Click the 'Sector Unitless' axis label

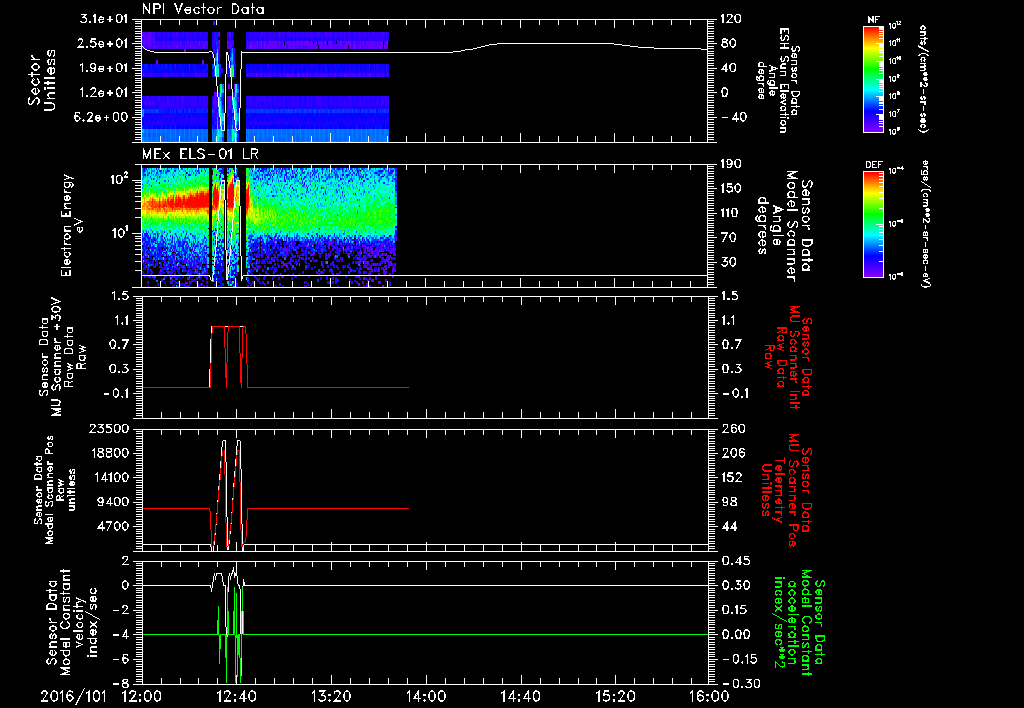pyautogui.click(x=42, y=80)
